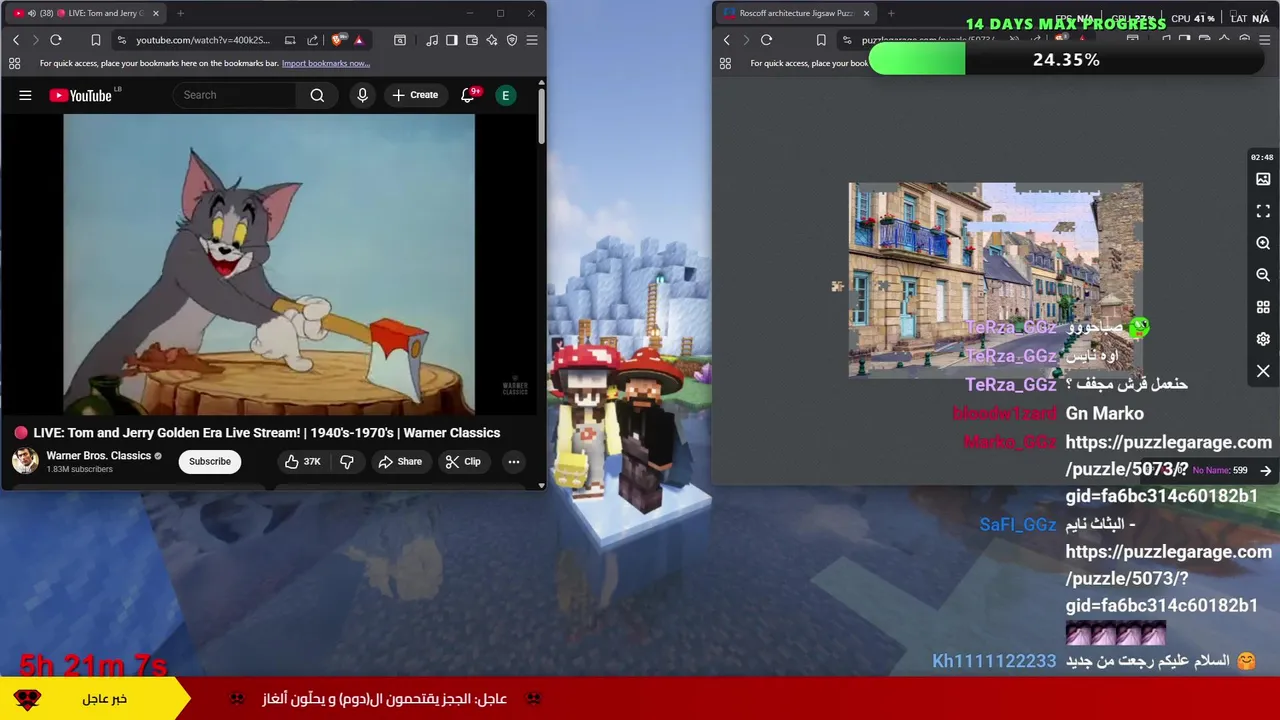Zoom in on the puzzle
1280x720 pixels.
click(x=1263, y=243)
